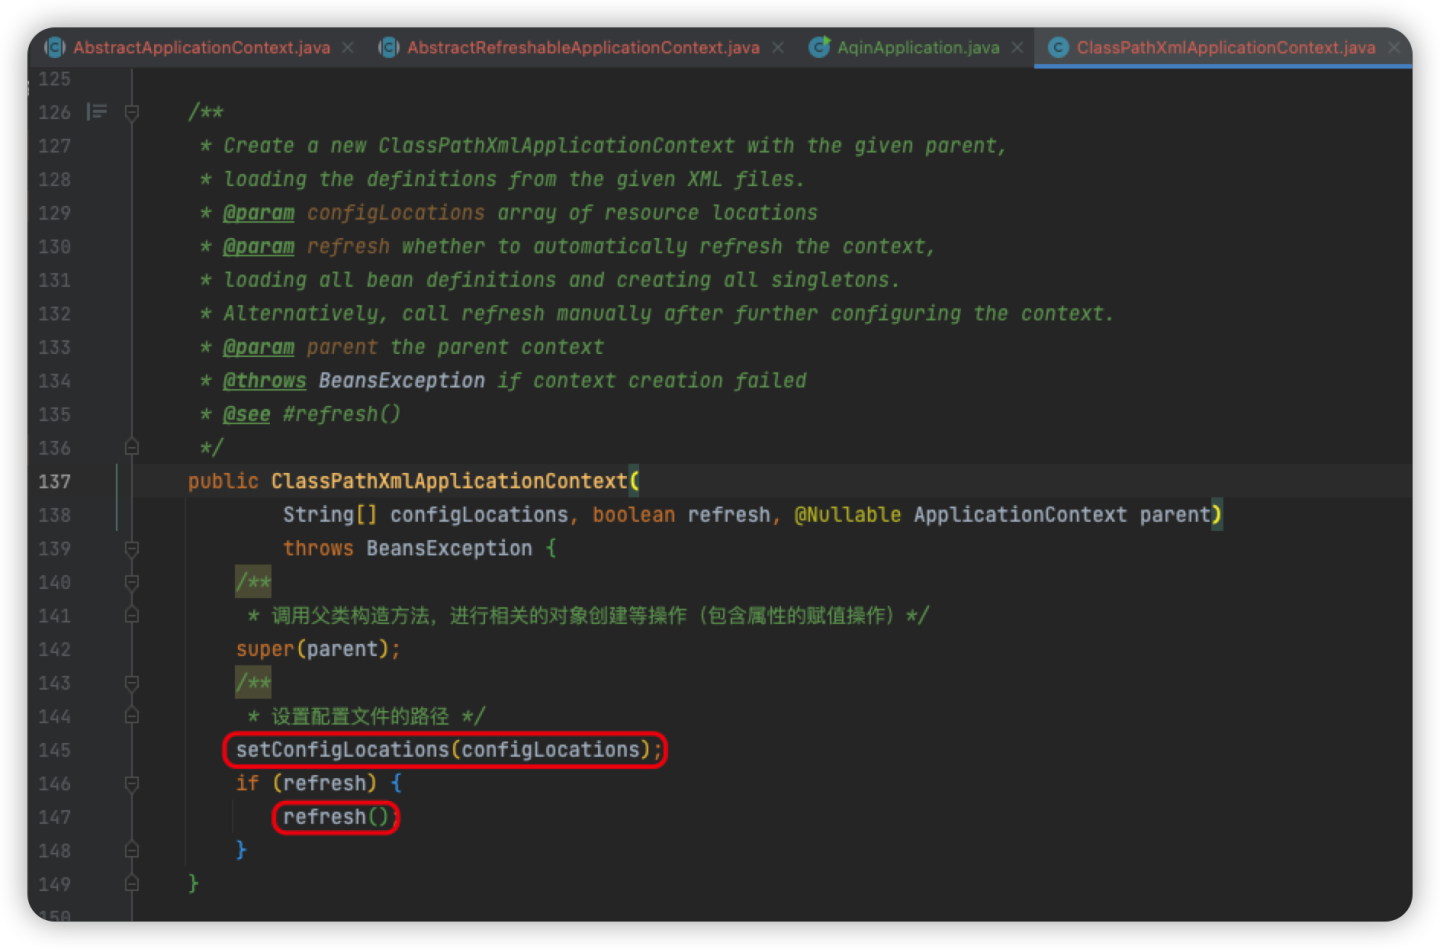Click if (refresh) condition
This screenshot has width=1440, height=949.
click(306, 783)
